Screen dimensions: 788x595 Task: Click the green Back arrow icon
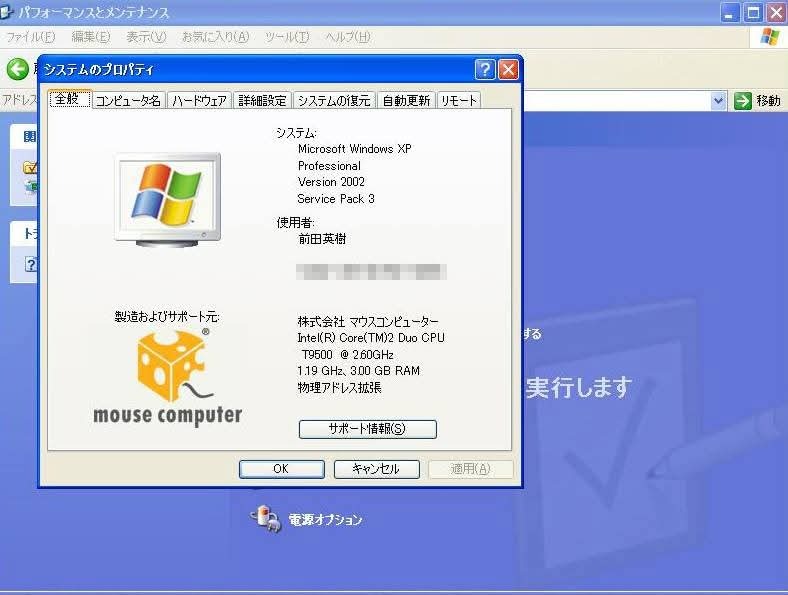click(x=18, y=69)
